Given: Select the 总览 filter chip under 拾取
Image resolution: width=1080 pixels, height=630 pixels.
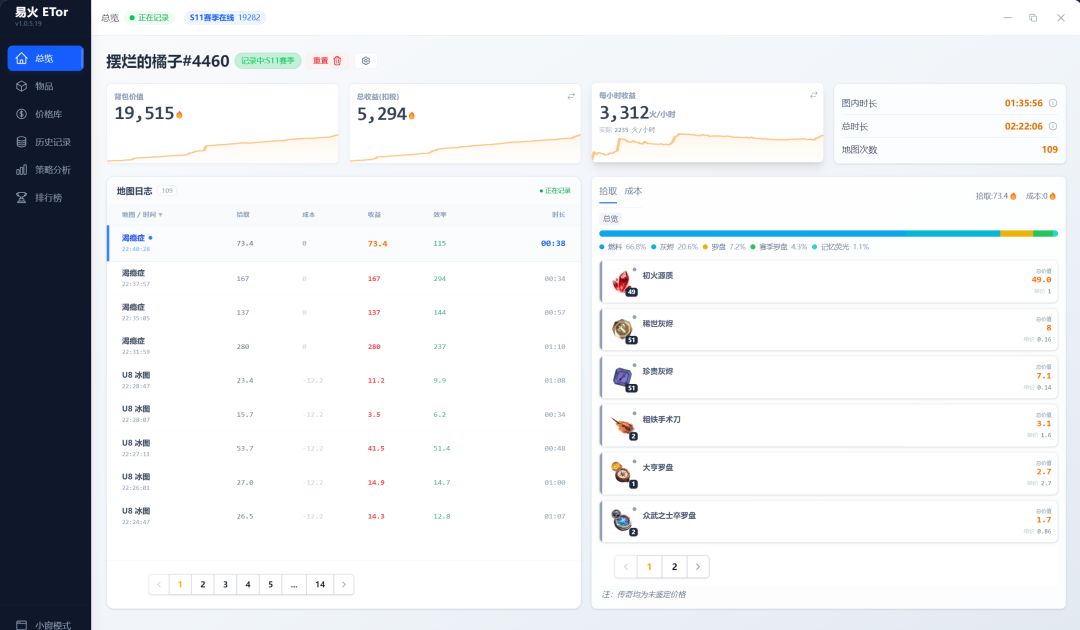Looking at the screenshot, I should [611, 219].
